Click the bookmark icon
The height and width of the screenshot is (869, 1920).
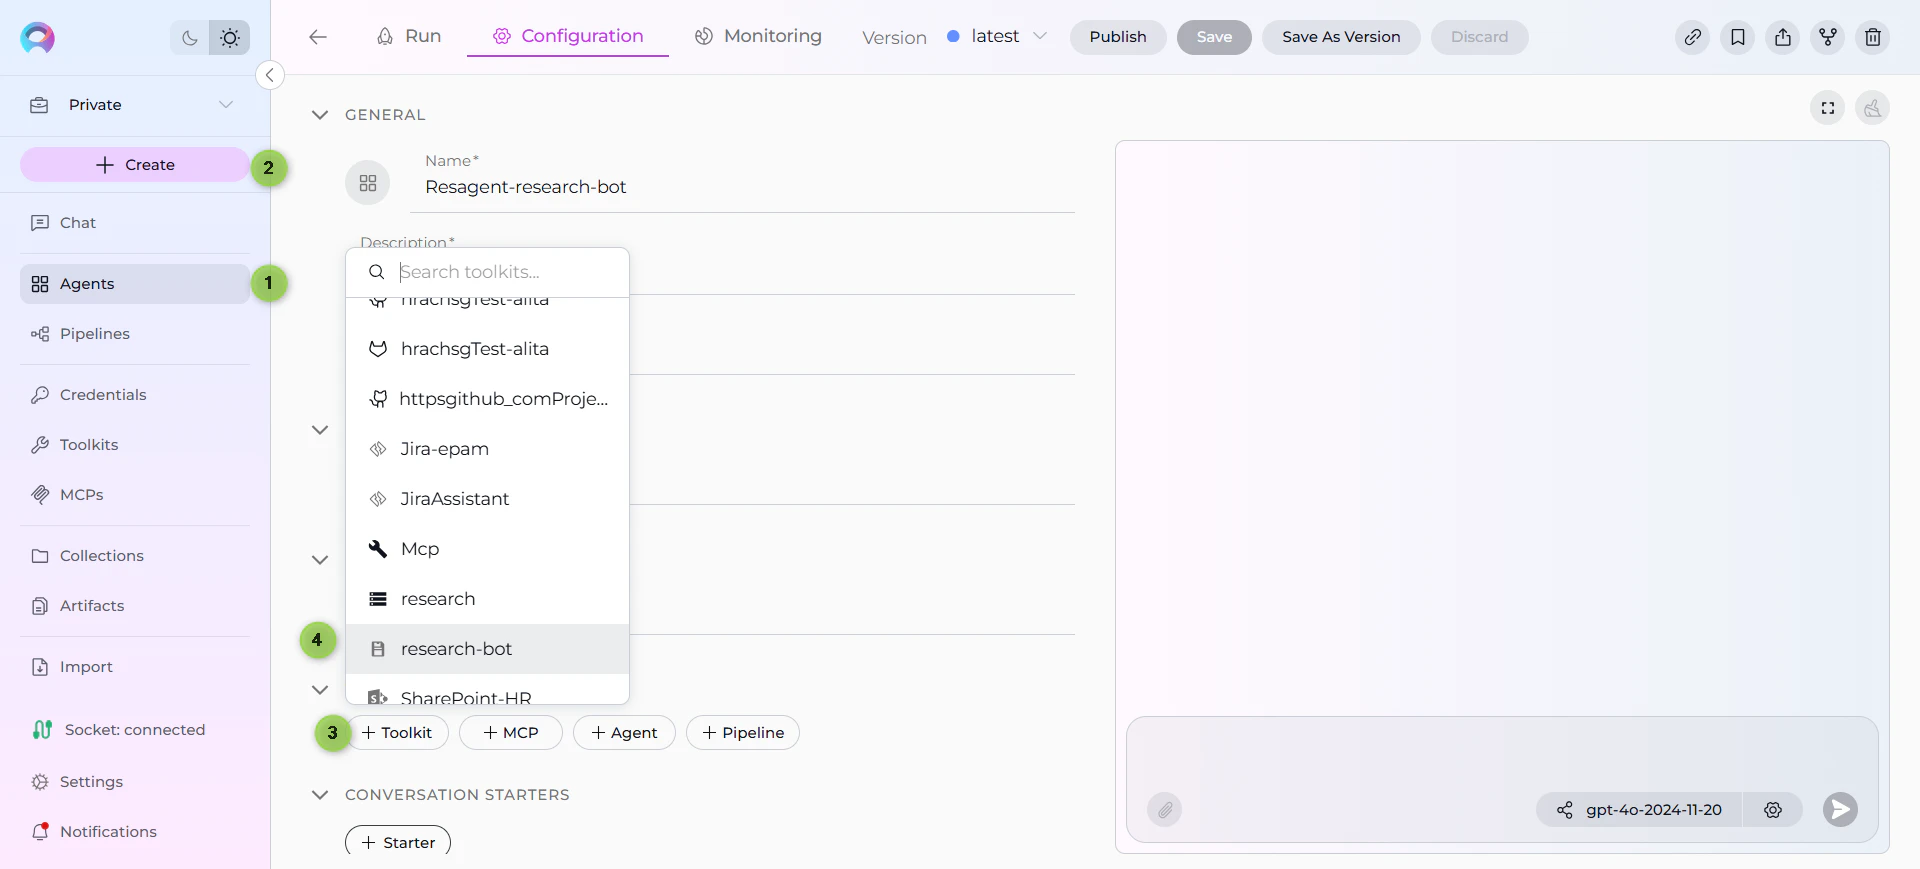1738,37
